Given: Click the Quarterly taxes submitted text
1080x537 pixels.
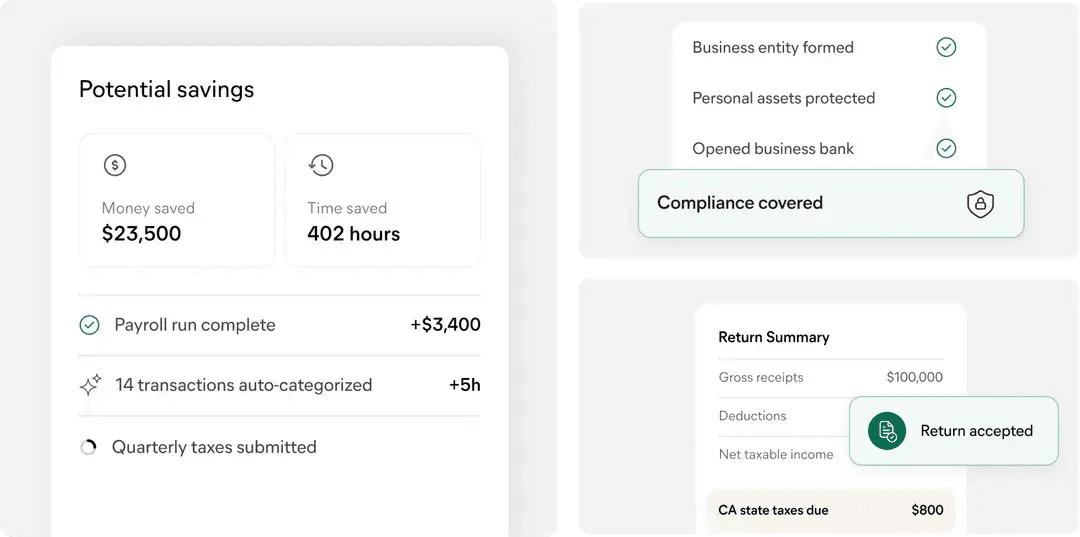Looking at the screenshot, I should pos(214,448).
